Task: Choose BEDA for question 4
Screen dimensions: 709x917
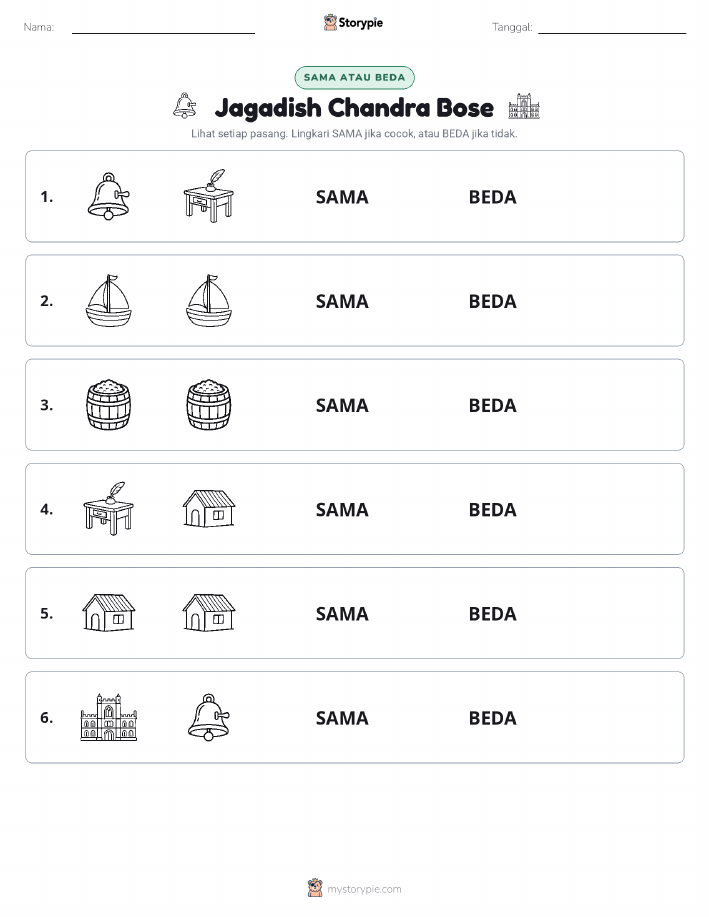Action: (493, 509)
